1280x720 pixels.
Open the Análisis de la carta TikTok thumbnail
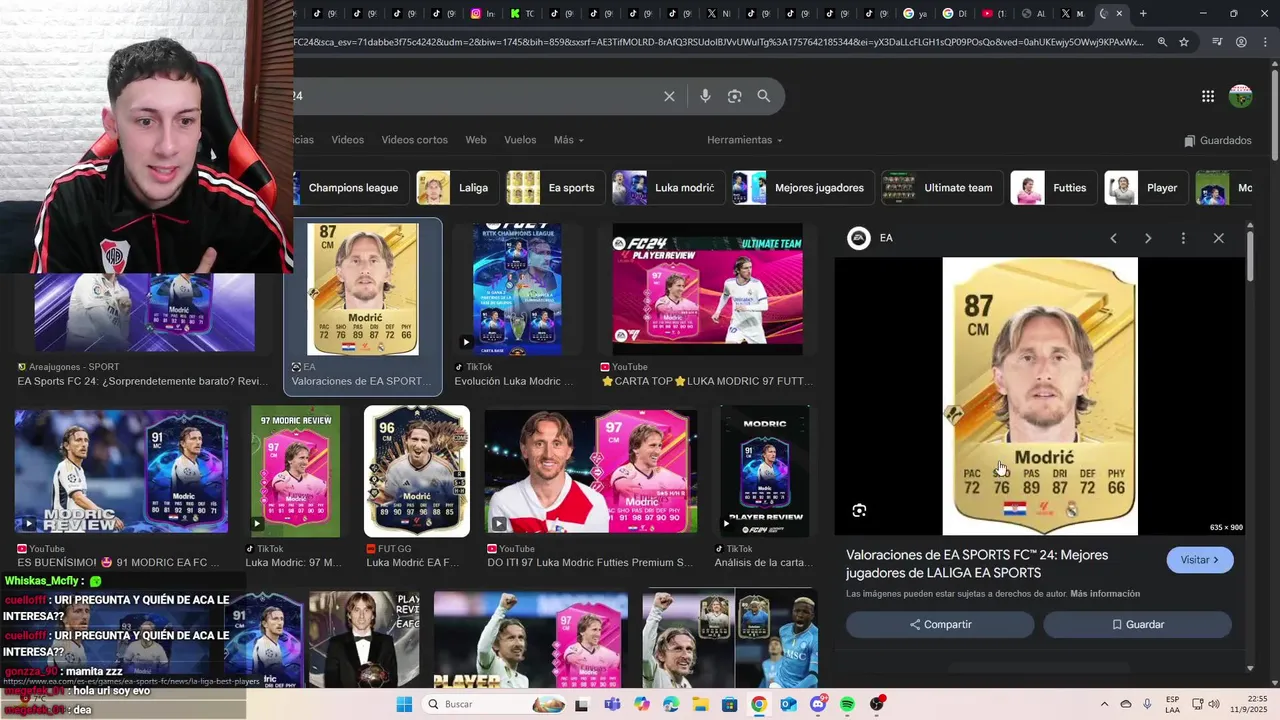point(765,471)
